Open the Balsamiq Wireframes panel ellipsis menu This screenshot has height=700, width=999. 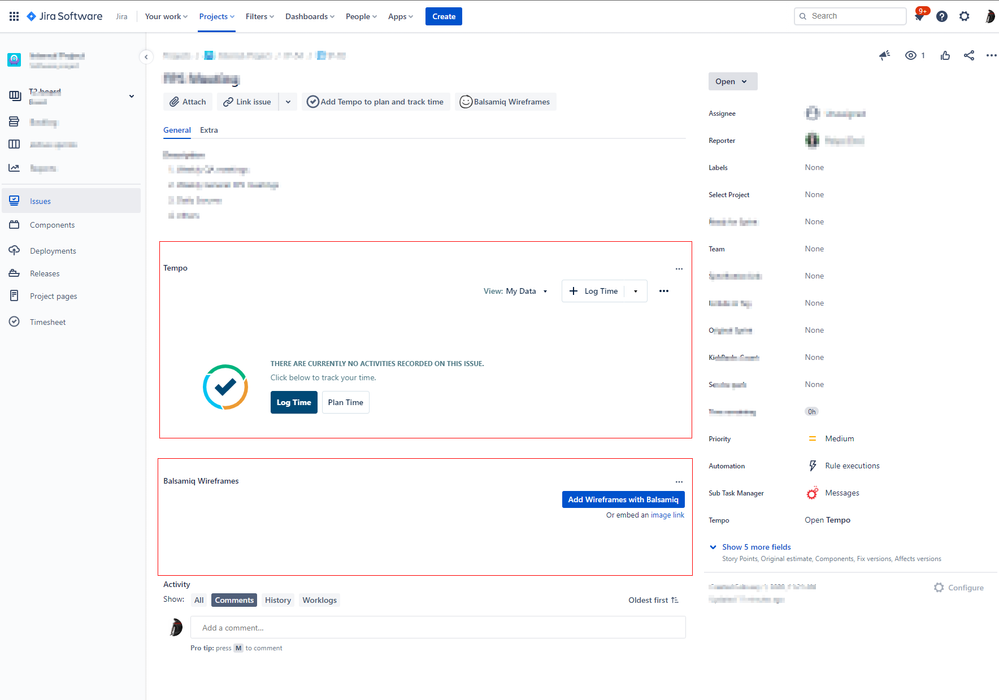(x=679, y=482)
